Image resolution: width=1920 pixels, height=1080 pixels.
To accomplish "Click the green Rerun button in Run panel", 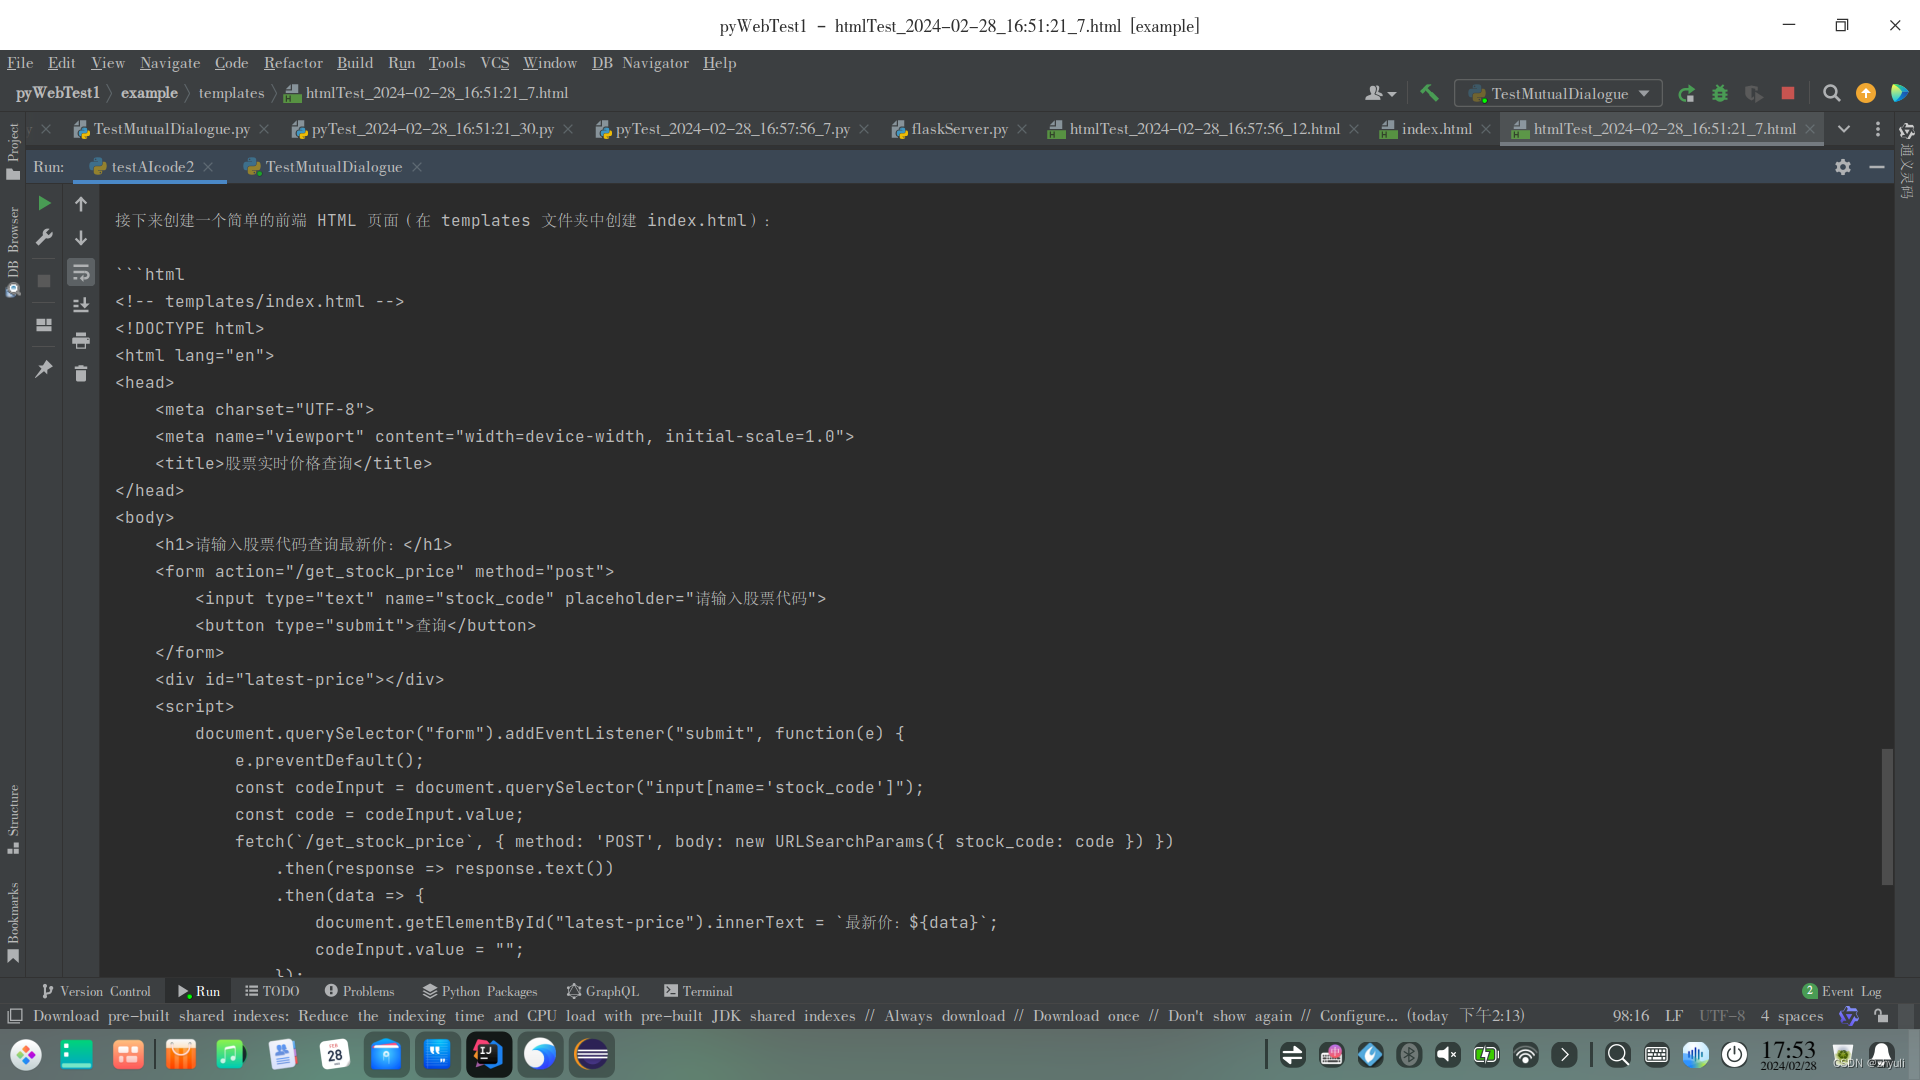I will [44, 203].
